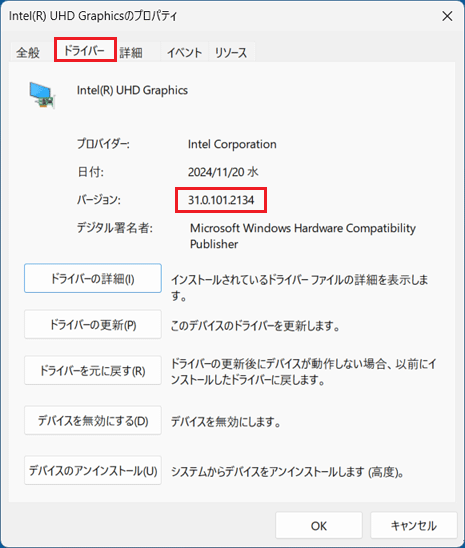Click デバイスのアンインストール(U) button
The image size is (465, 548).
(x=93, y=470)
